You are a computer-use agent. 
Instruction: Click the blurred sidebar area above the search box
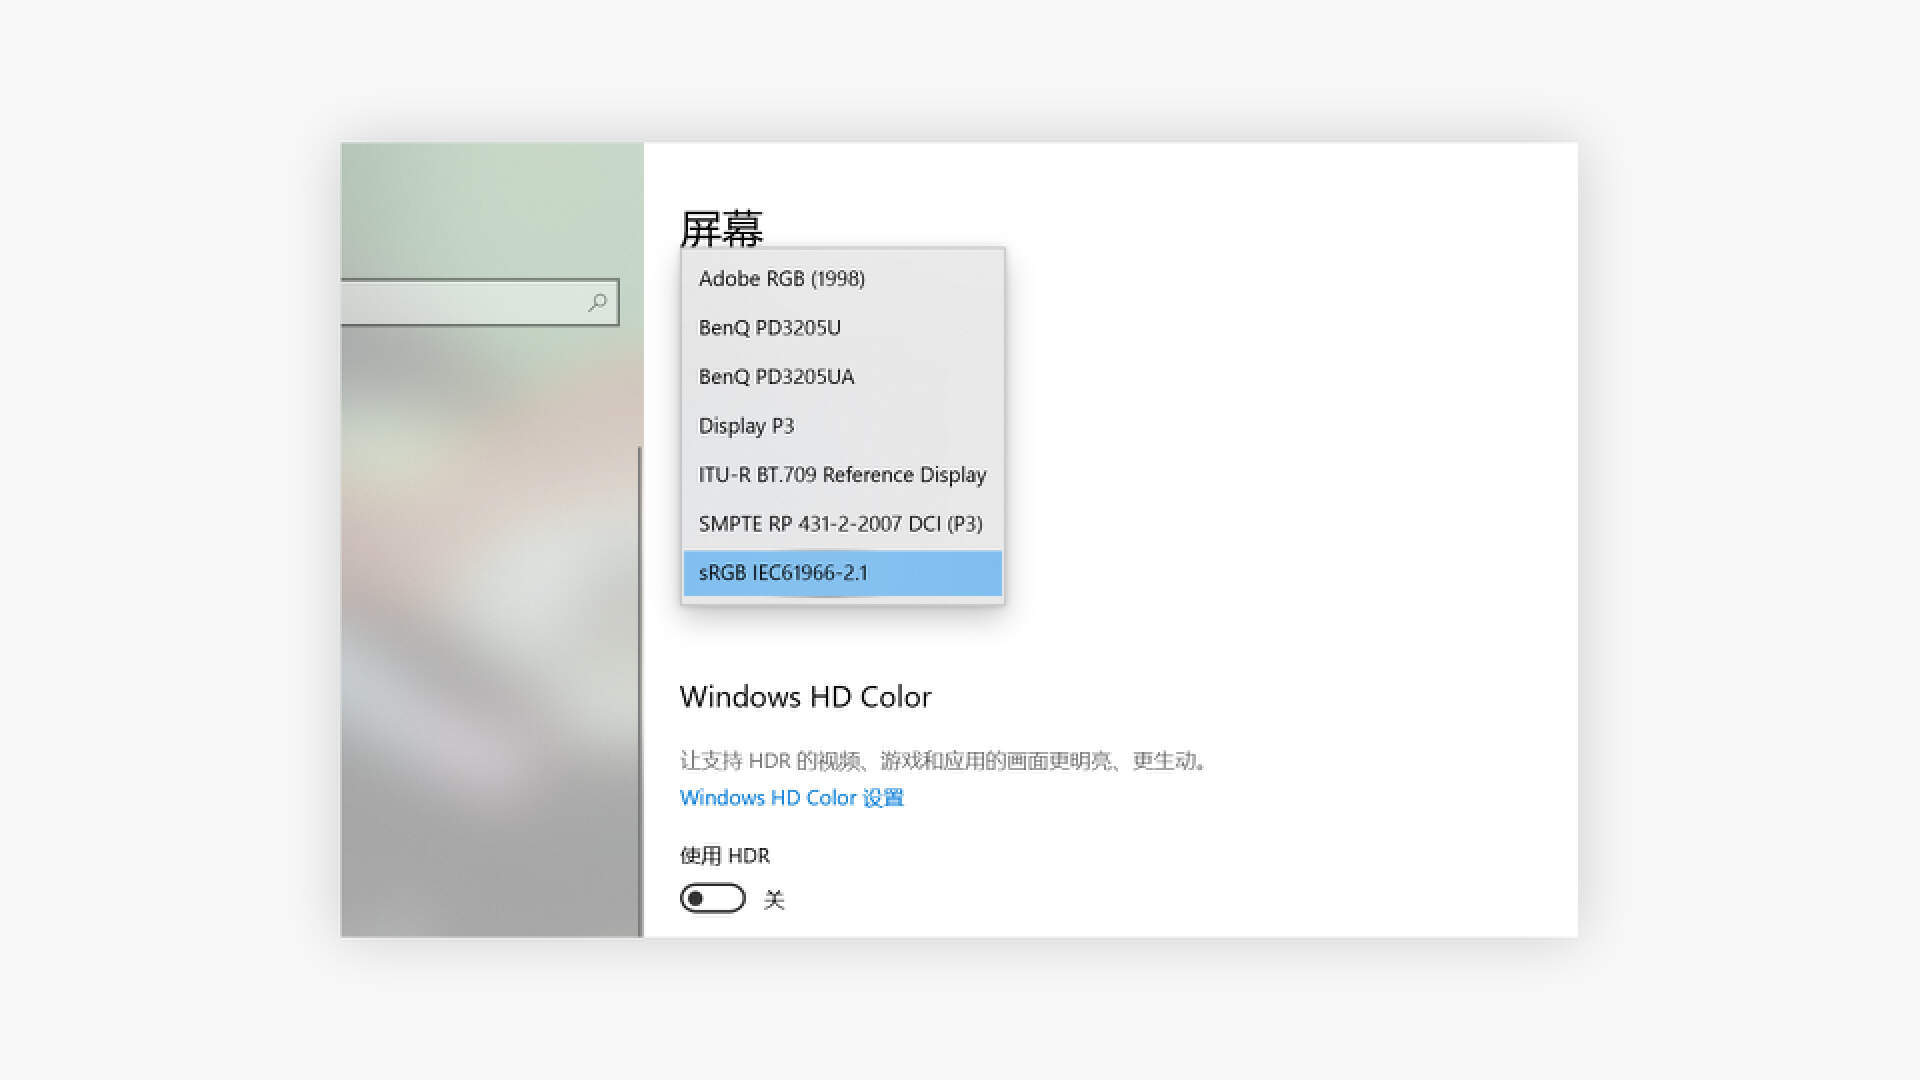click(x=490, y=210)
